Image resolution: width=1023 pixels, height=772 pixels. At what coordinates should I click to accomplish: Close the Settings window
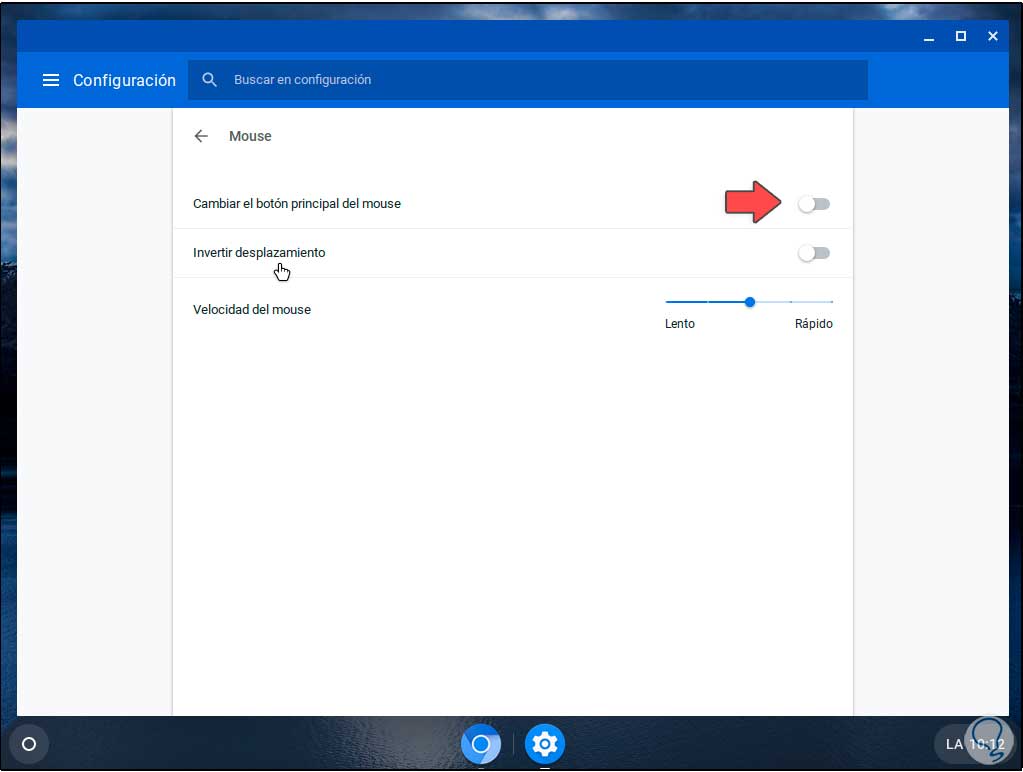[993, 37]
